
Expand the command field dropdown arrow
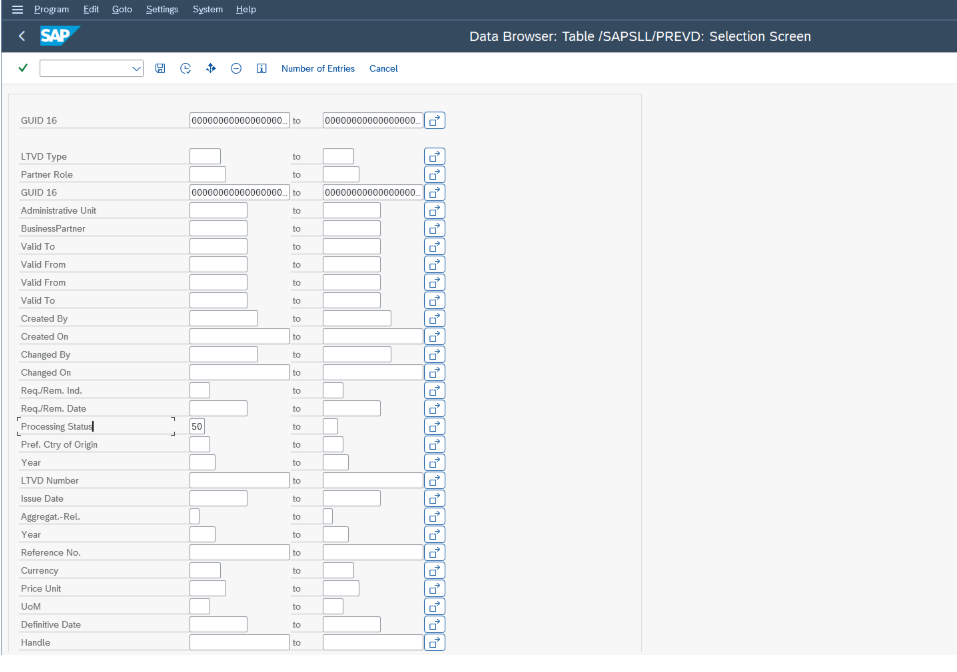(137, 68)
